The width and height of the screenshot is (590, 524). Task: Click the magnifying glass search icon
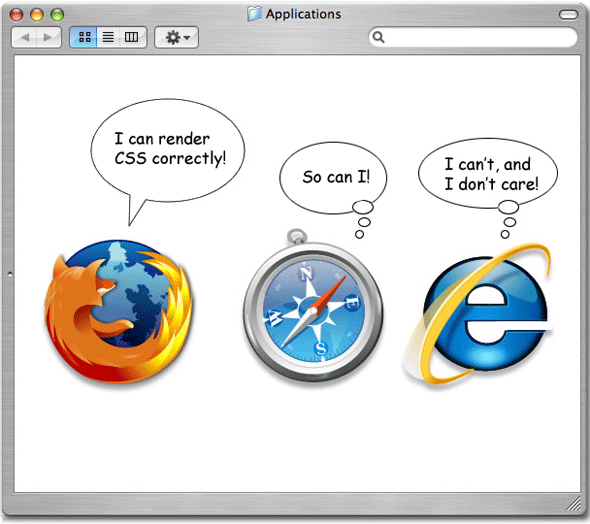click(378, 37)
